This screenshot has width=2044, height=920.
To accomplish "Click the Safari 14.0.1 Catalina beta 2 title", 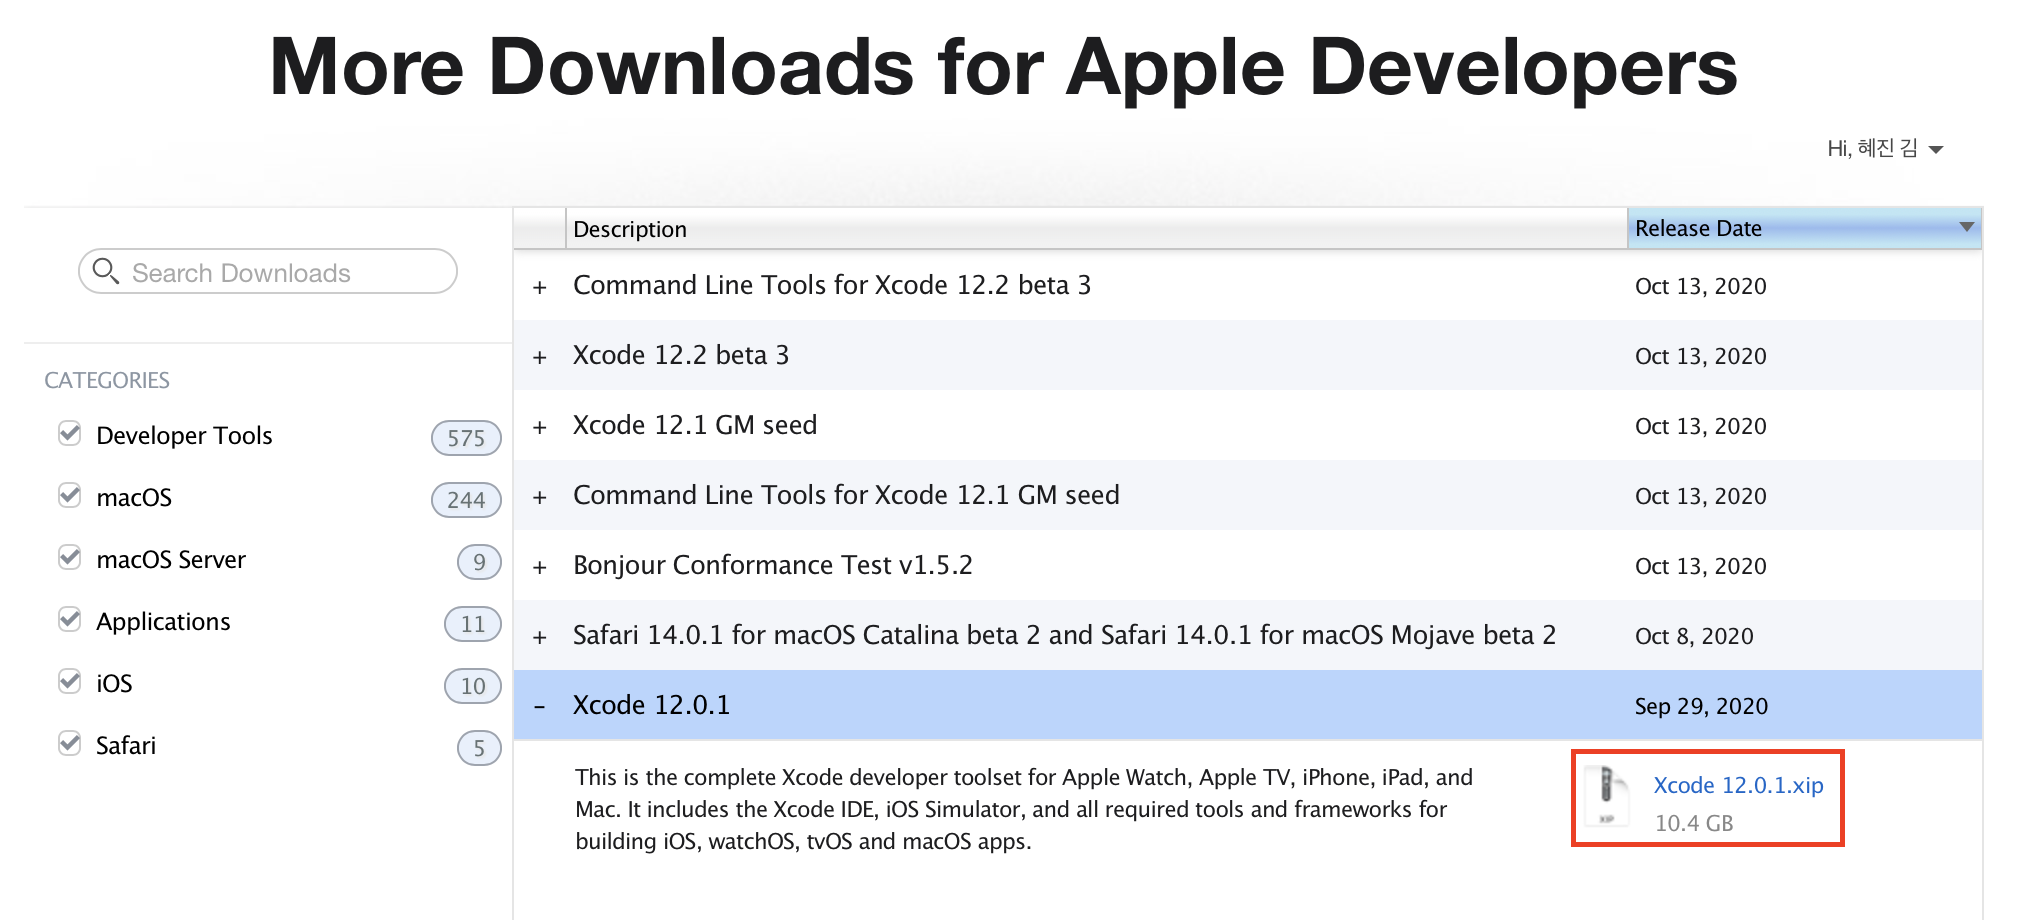I will point(1064,635).
